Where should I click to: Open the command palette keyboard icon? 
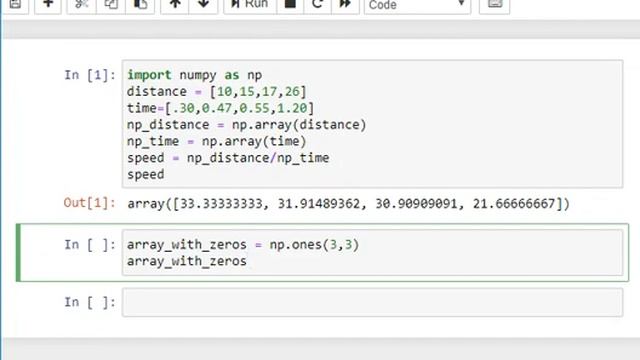pyautogui.click(x=494, y=5)
